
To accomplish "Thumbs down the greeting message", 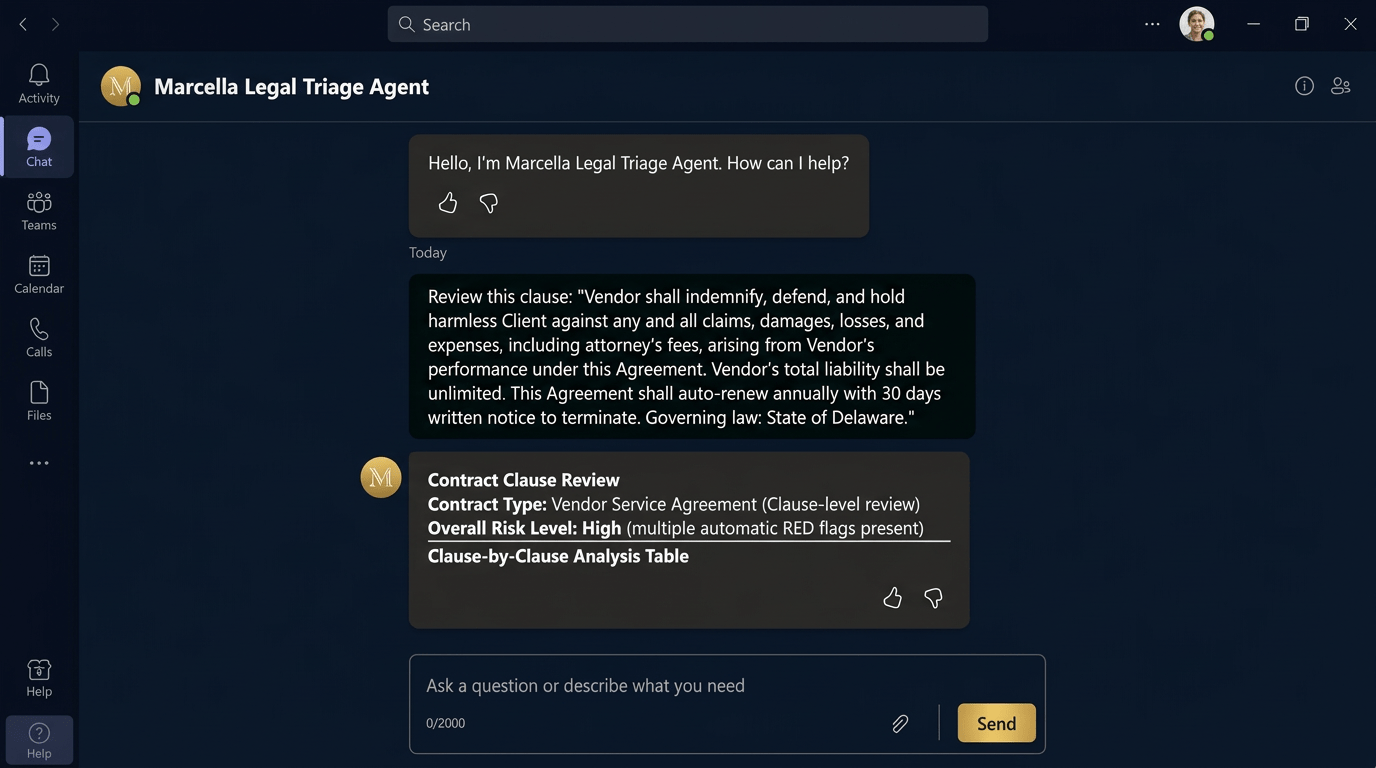I will 489,203.
